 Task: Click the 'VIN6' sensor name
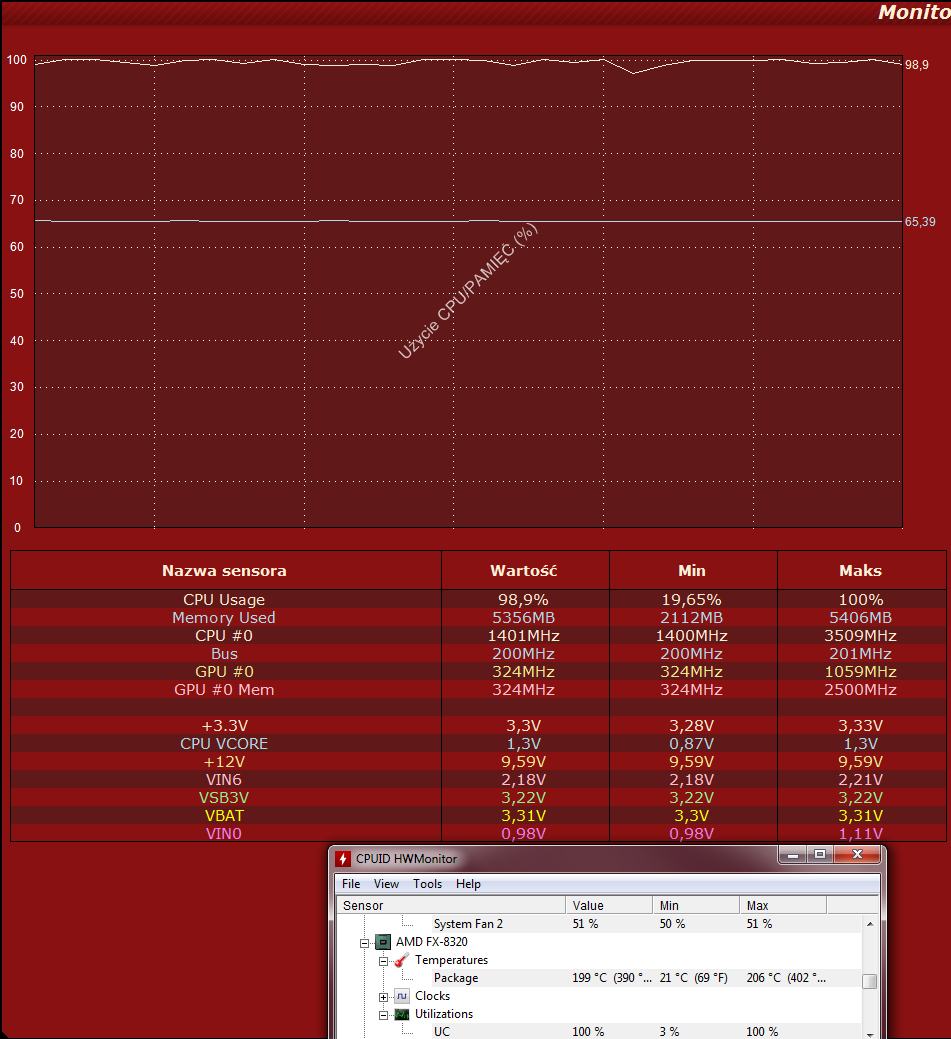(224, 780)
